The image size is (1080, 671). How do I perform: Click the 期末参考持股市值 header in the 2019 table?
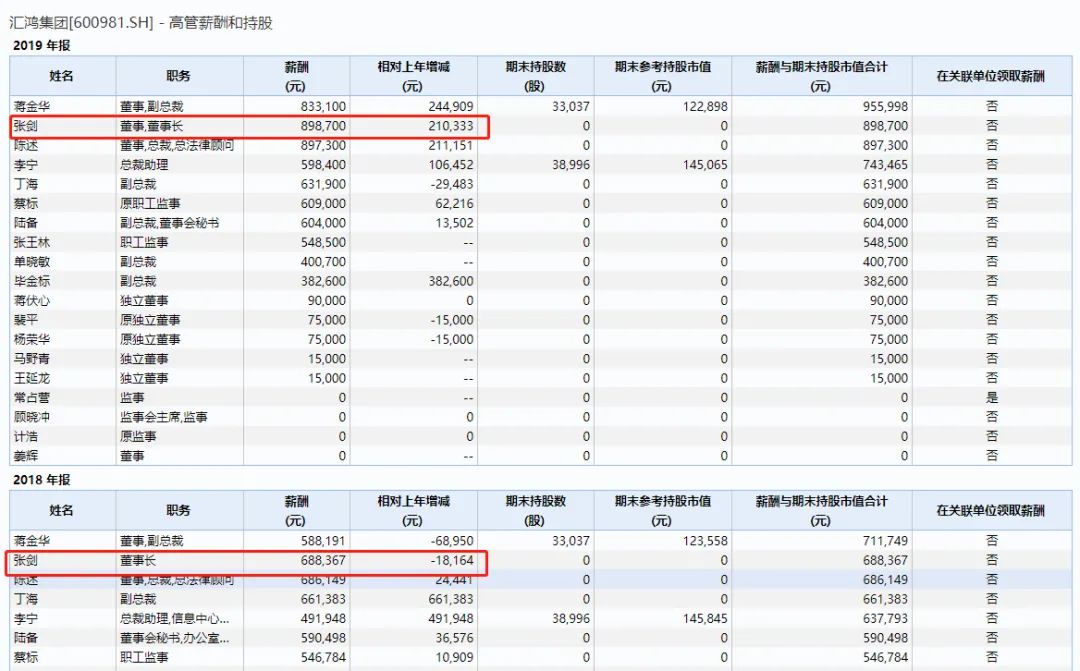pyautogui.click(x=662, y=76)
